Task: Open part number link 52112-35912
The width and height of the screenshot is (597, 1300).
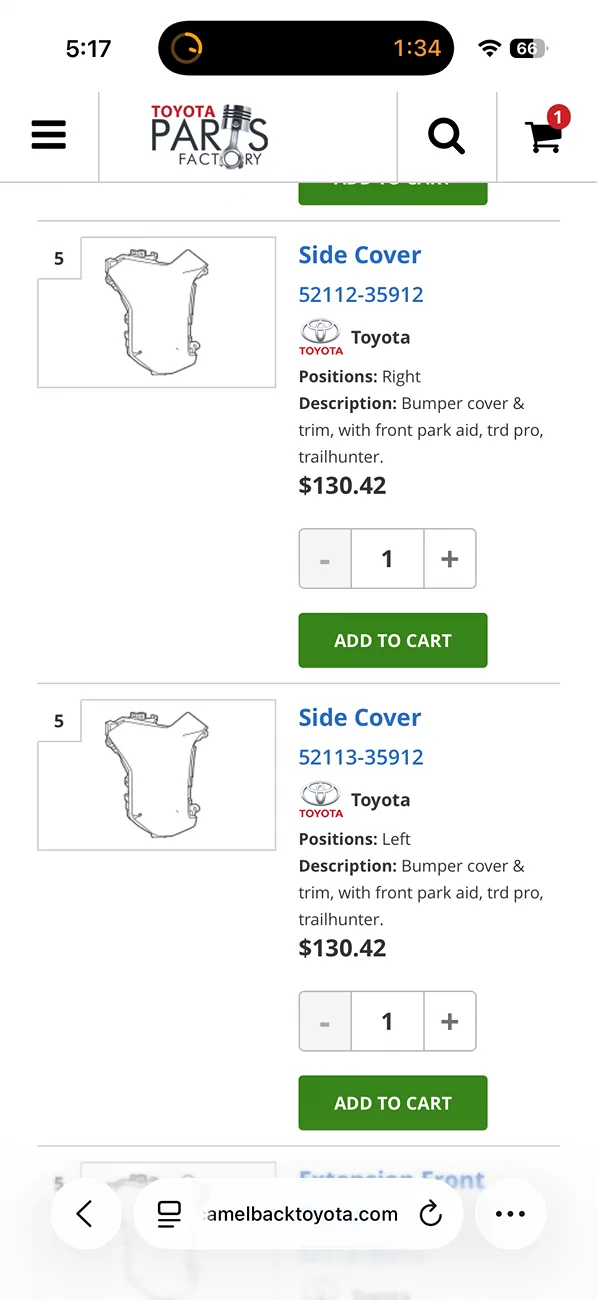Action: (x=361, y=295)
